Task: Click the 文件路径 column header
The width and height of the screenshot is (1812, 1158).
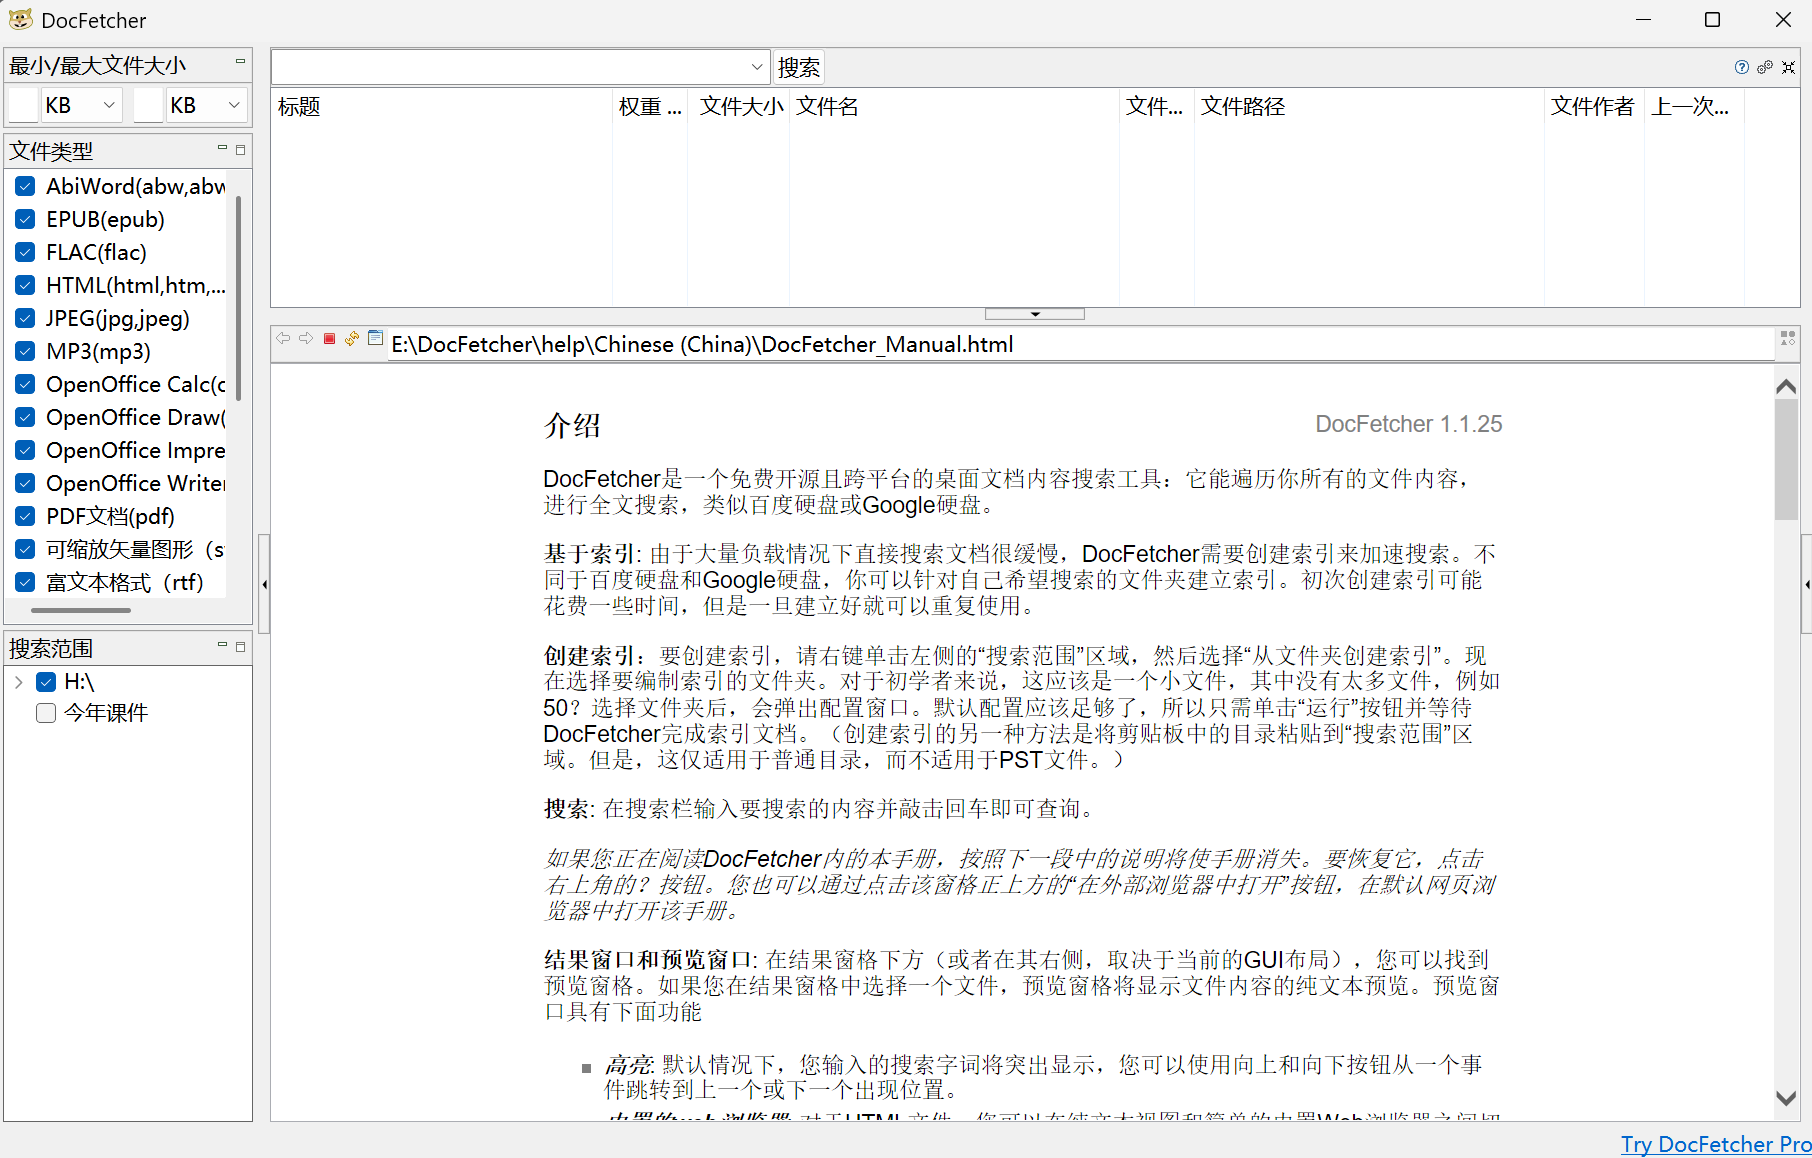Action: (x=1243, y=107)
